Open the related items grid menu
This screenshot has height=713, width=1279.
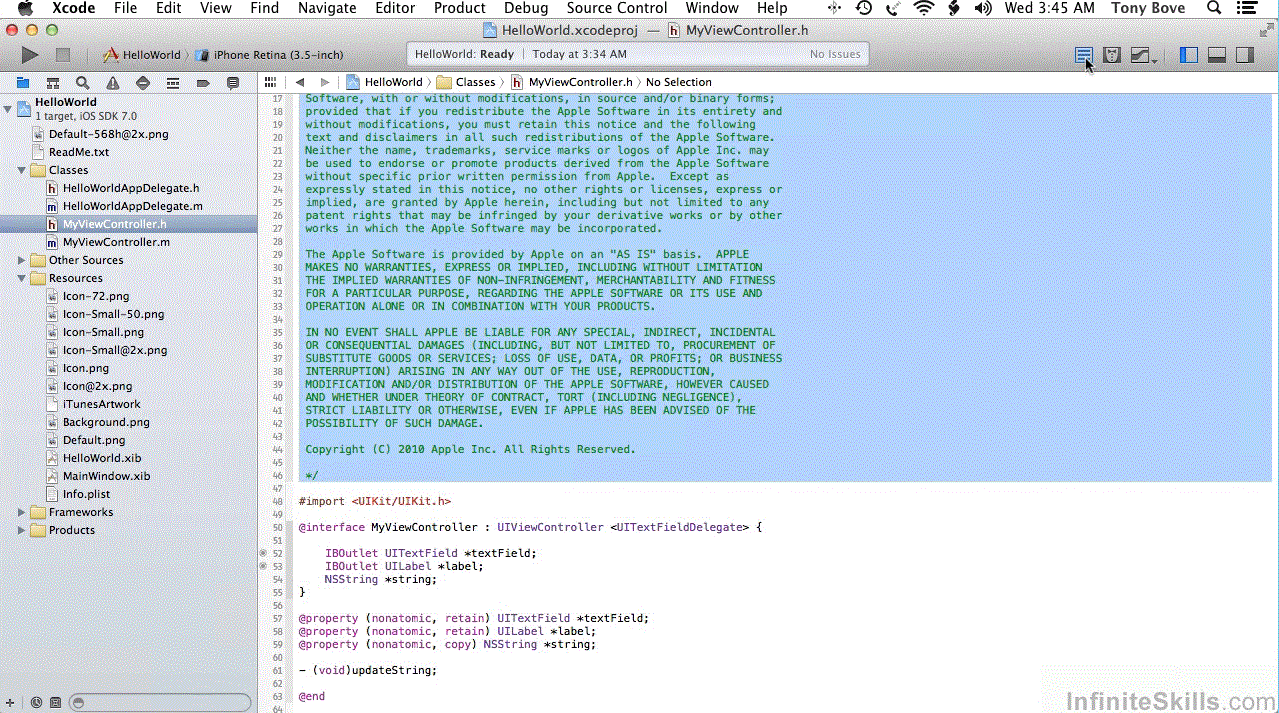pos(270,82)
